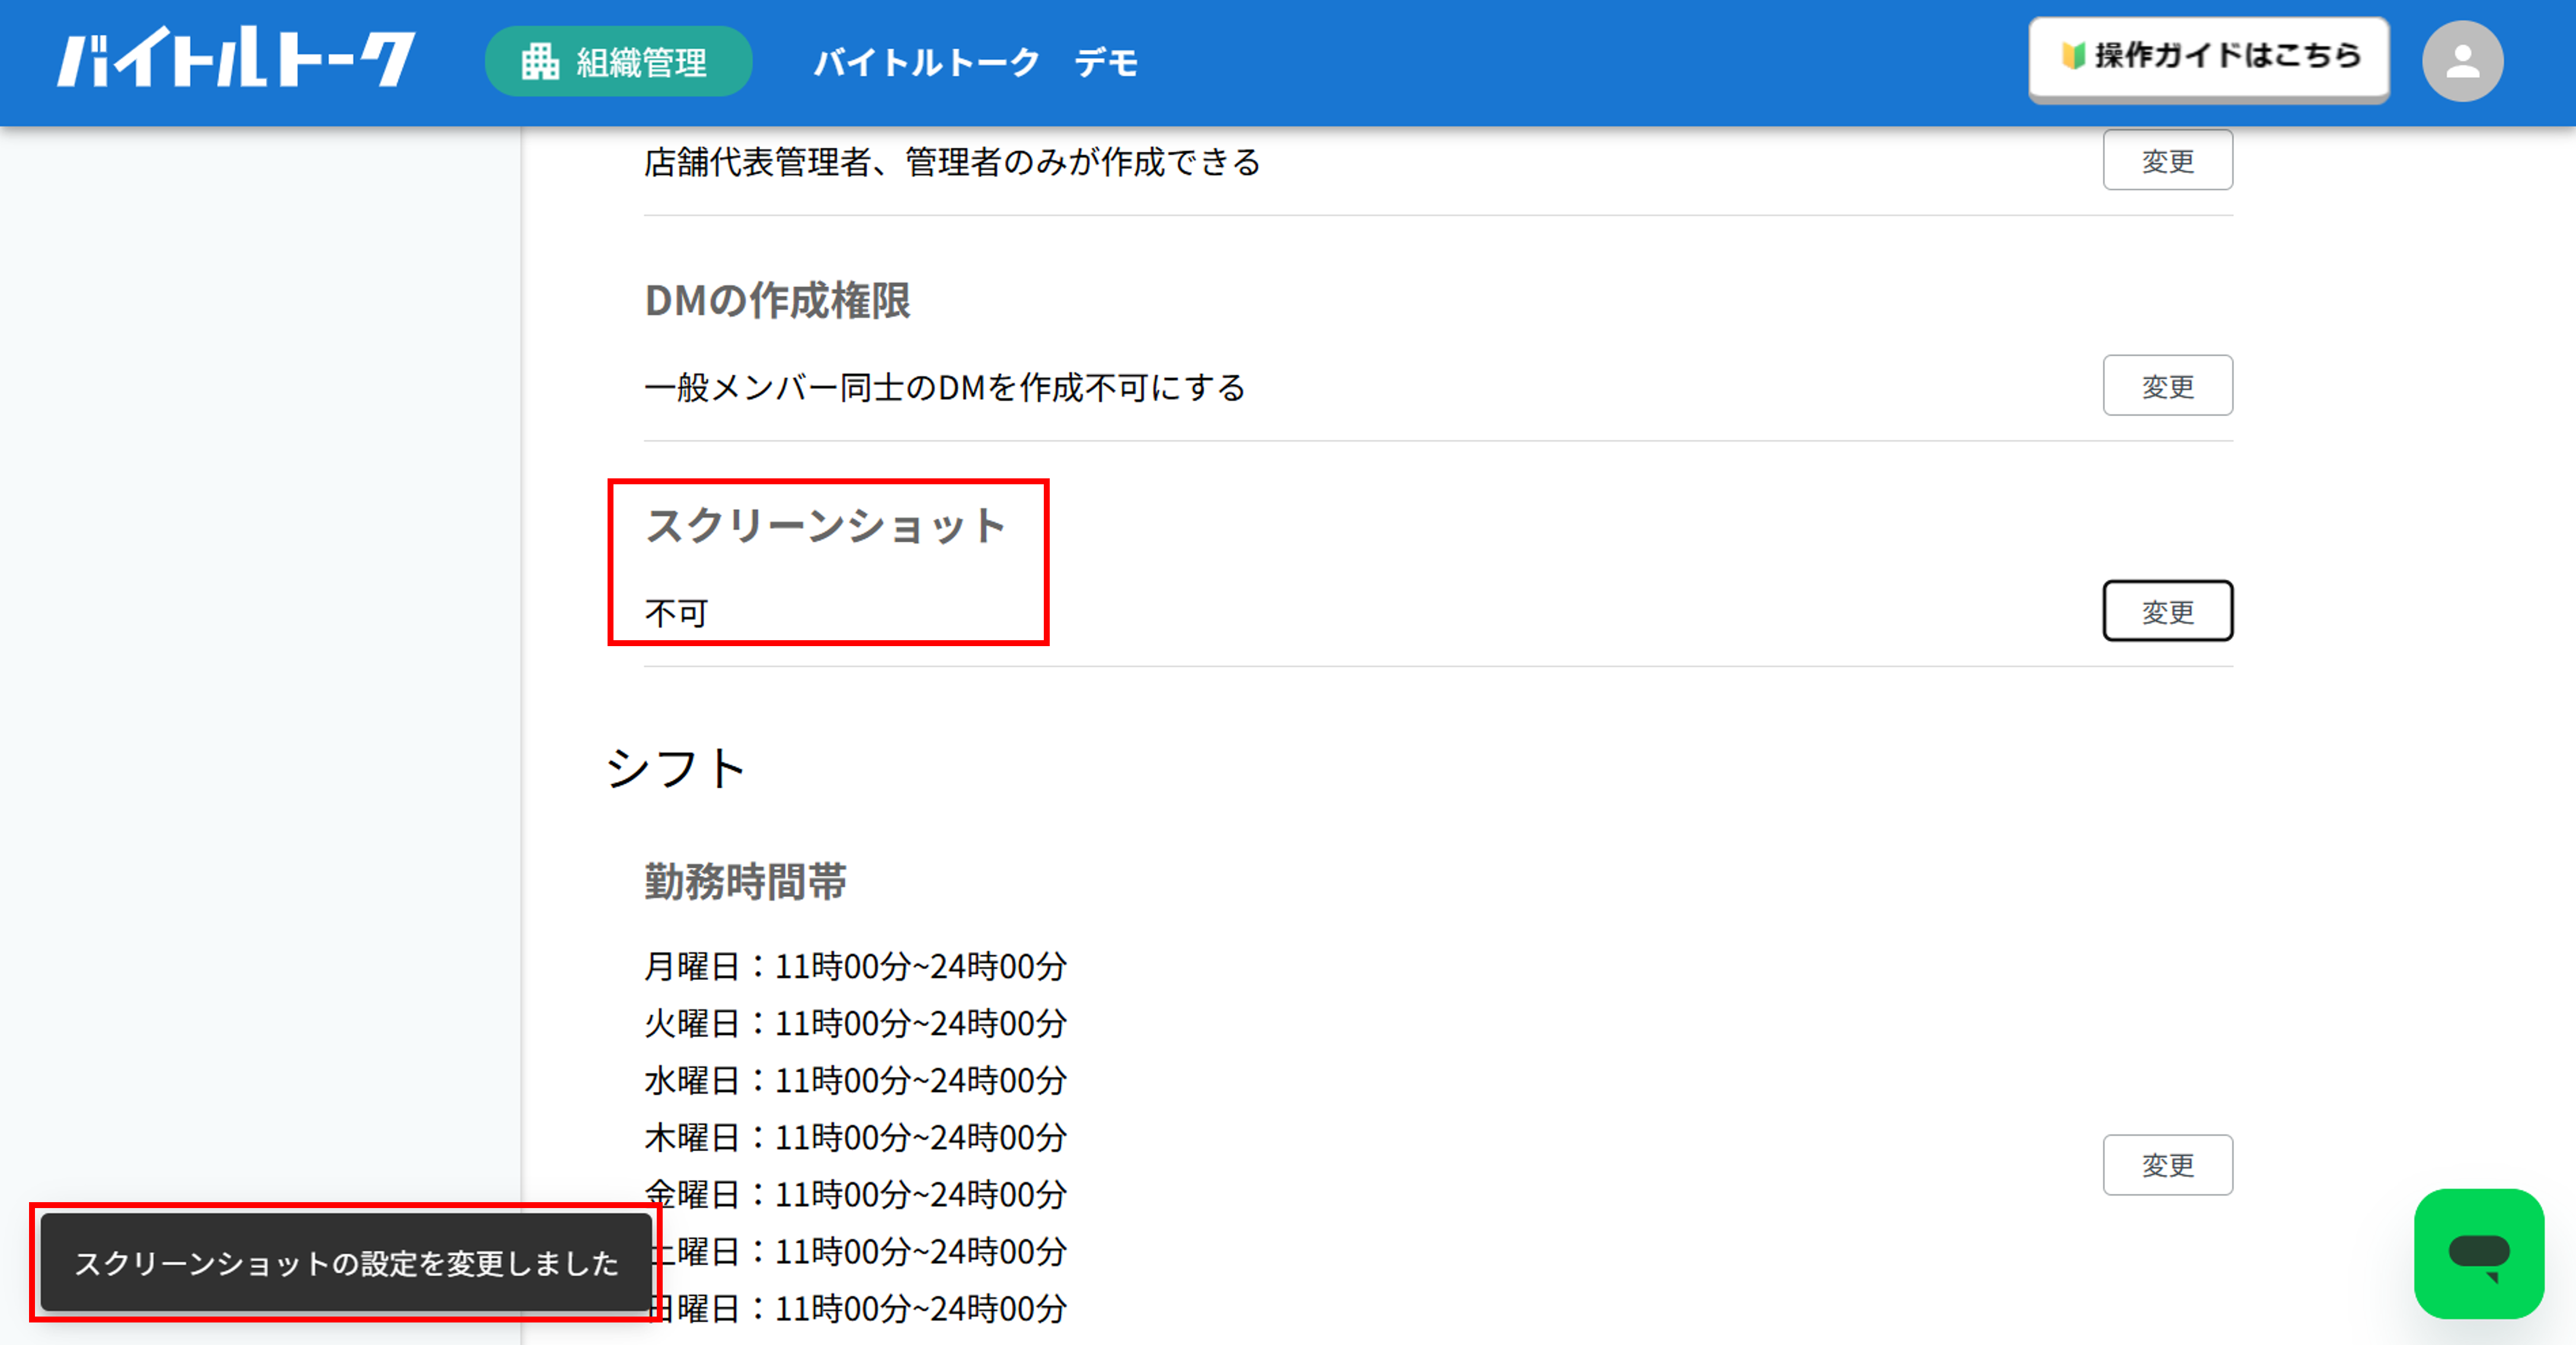Click 一般メンバー同士のDMを作成不可にする text
The image size is (2576, 1345).
945,387
